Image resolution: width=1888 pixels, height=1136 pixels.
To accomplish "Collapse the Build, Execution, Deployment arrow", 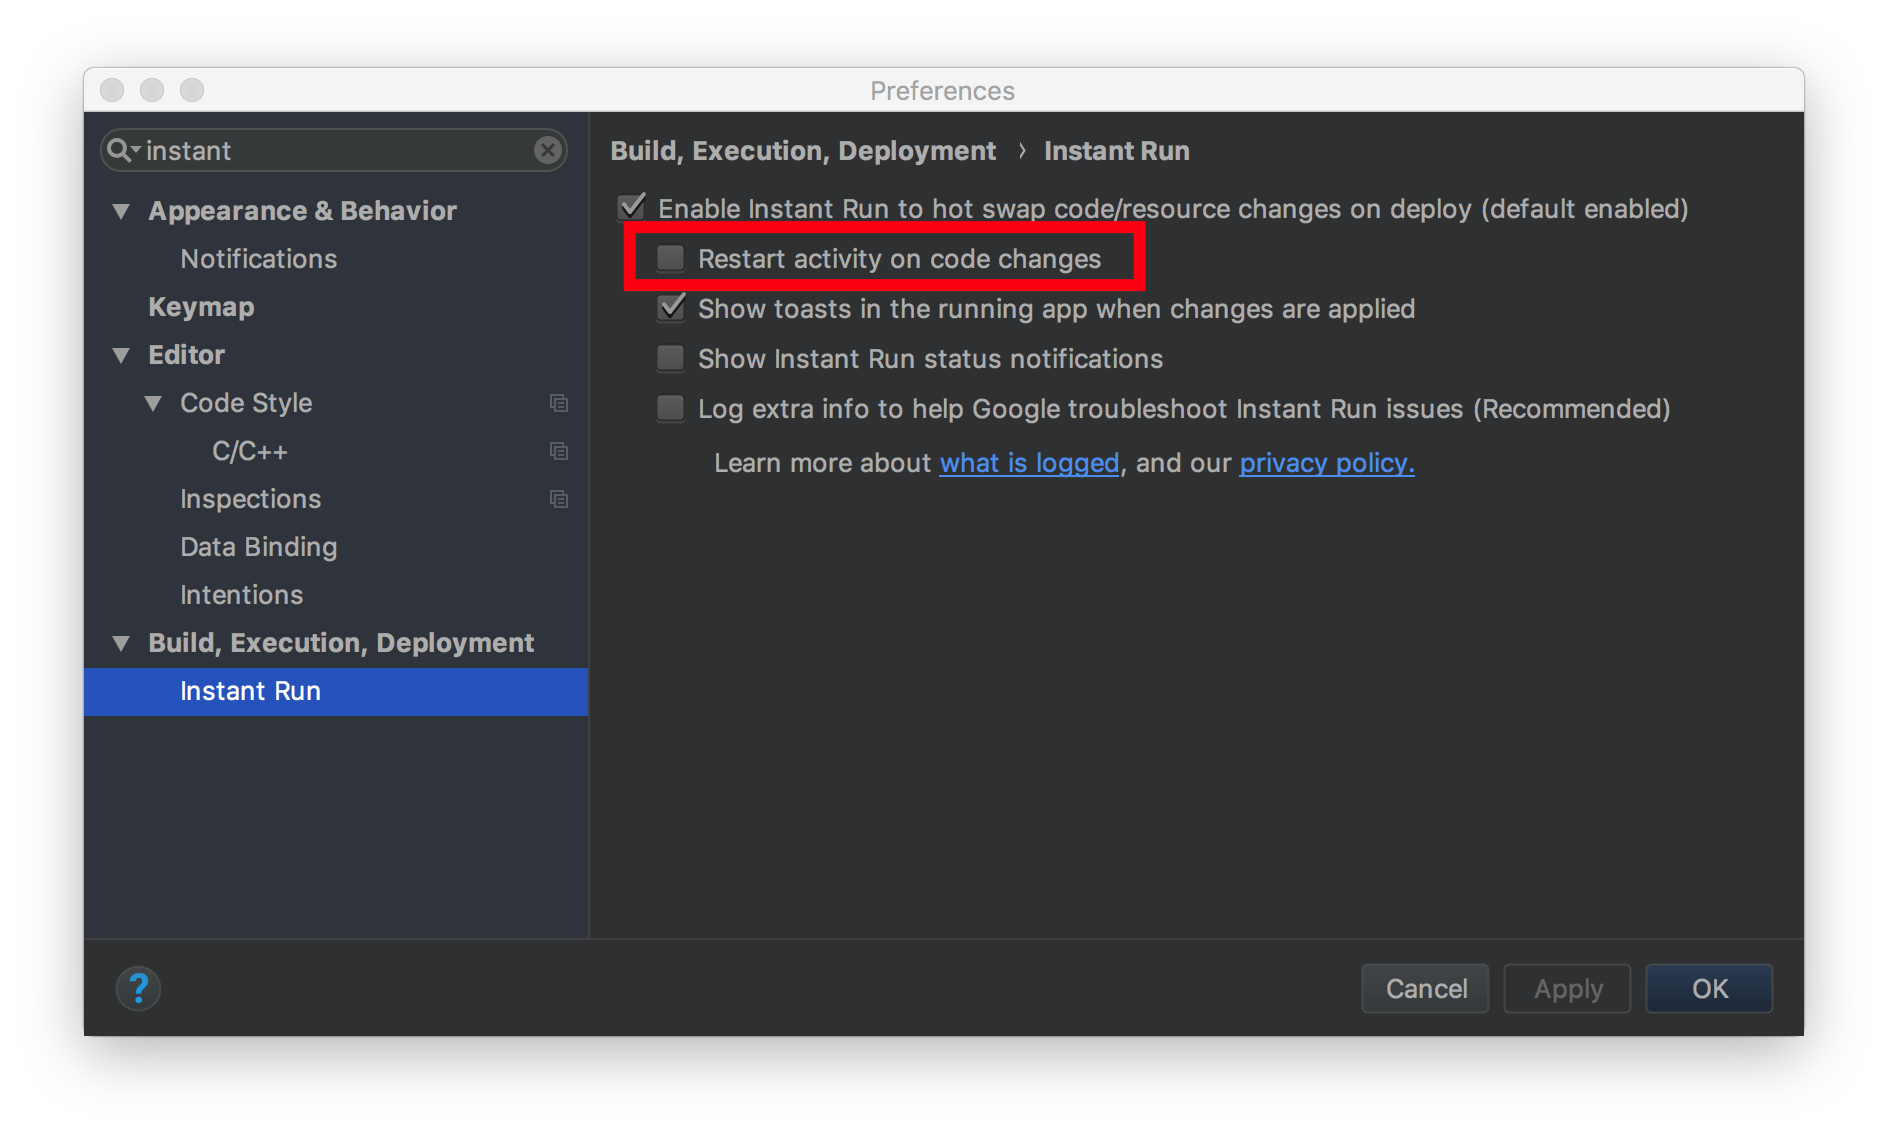I will tap(121, 643).
